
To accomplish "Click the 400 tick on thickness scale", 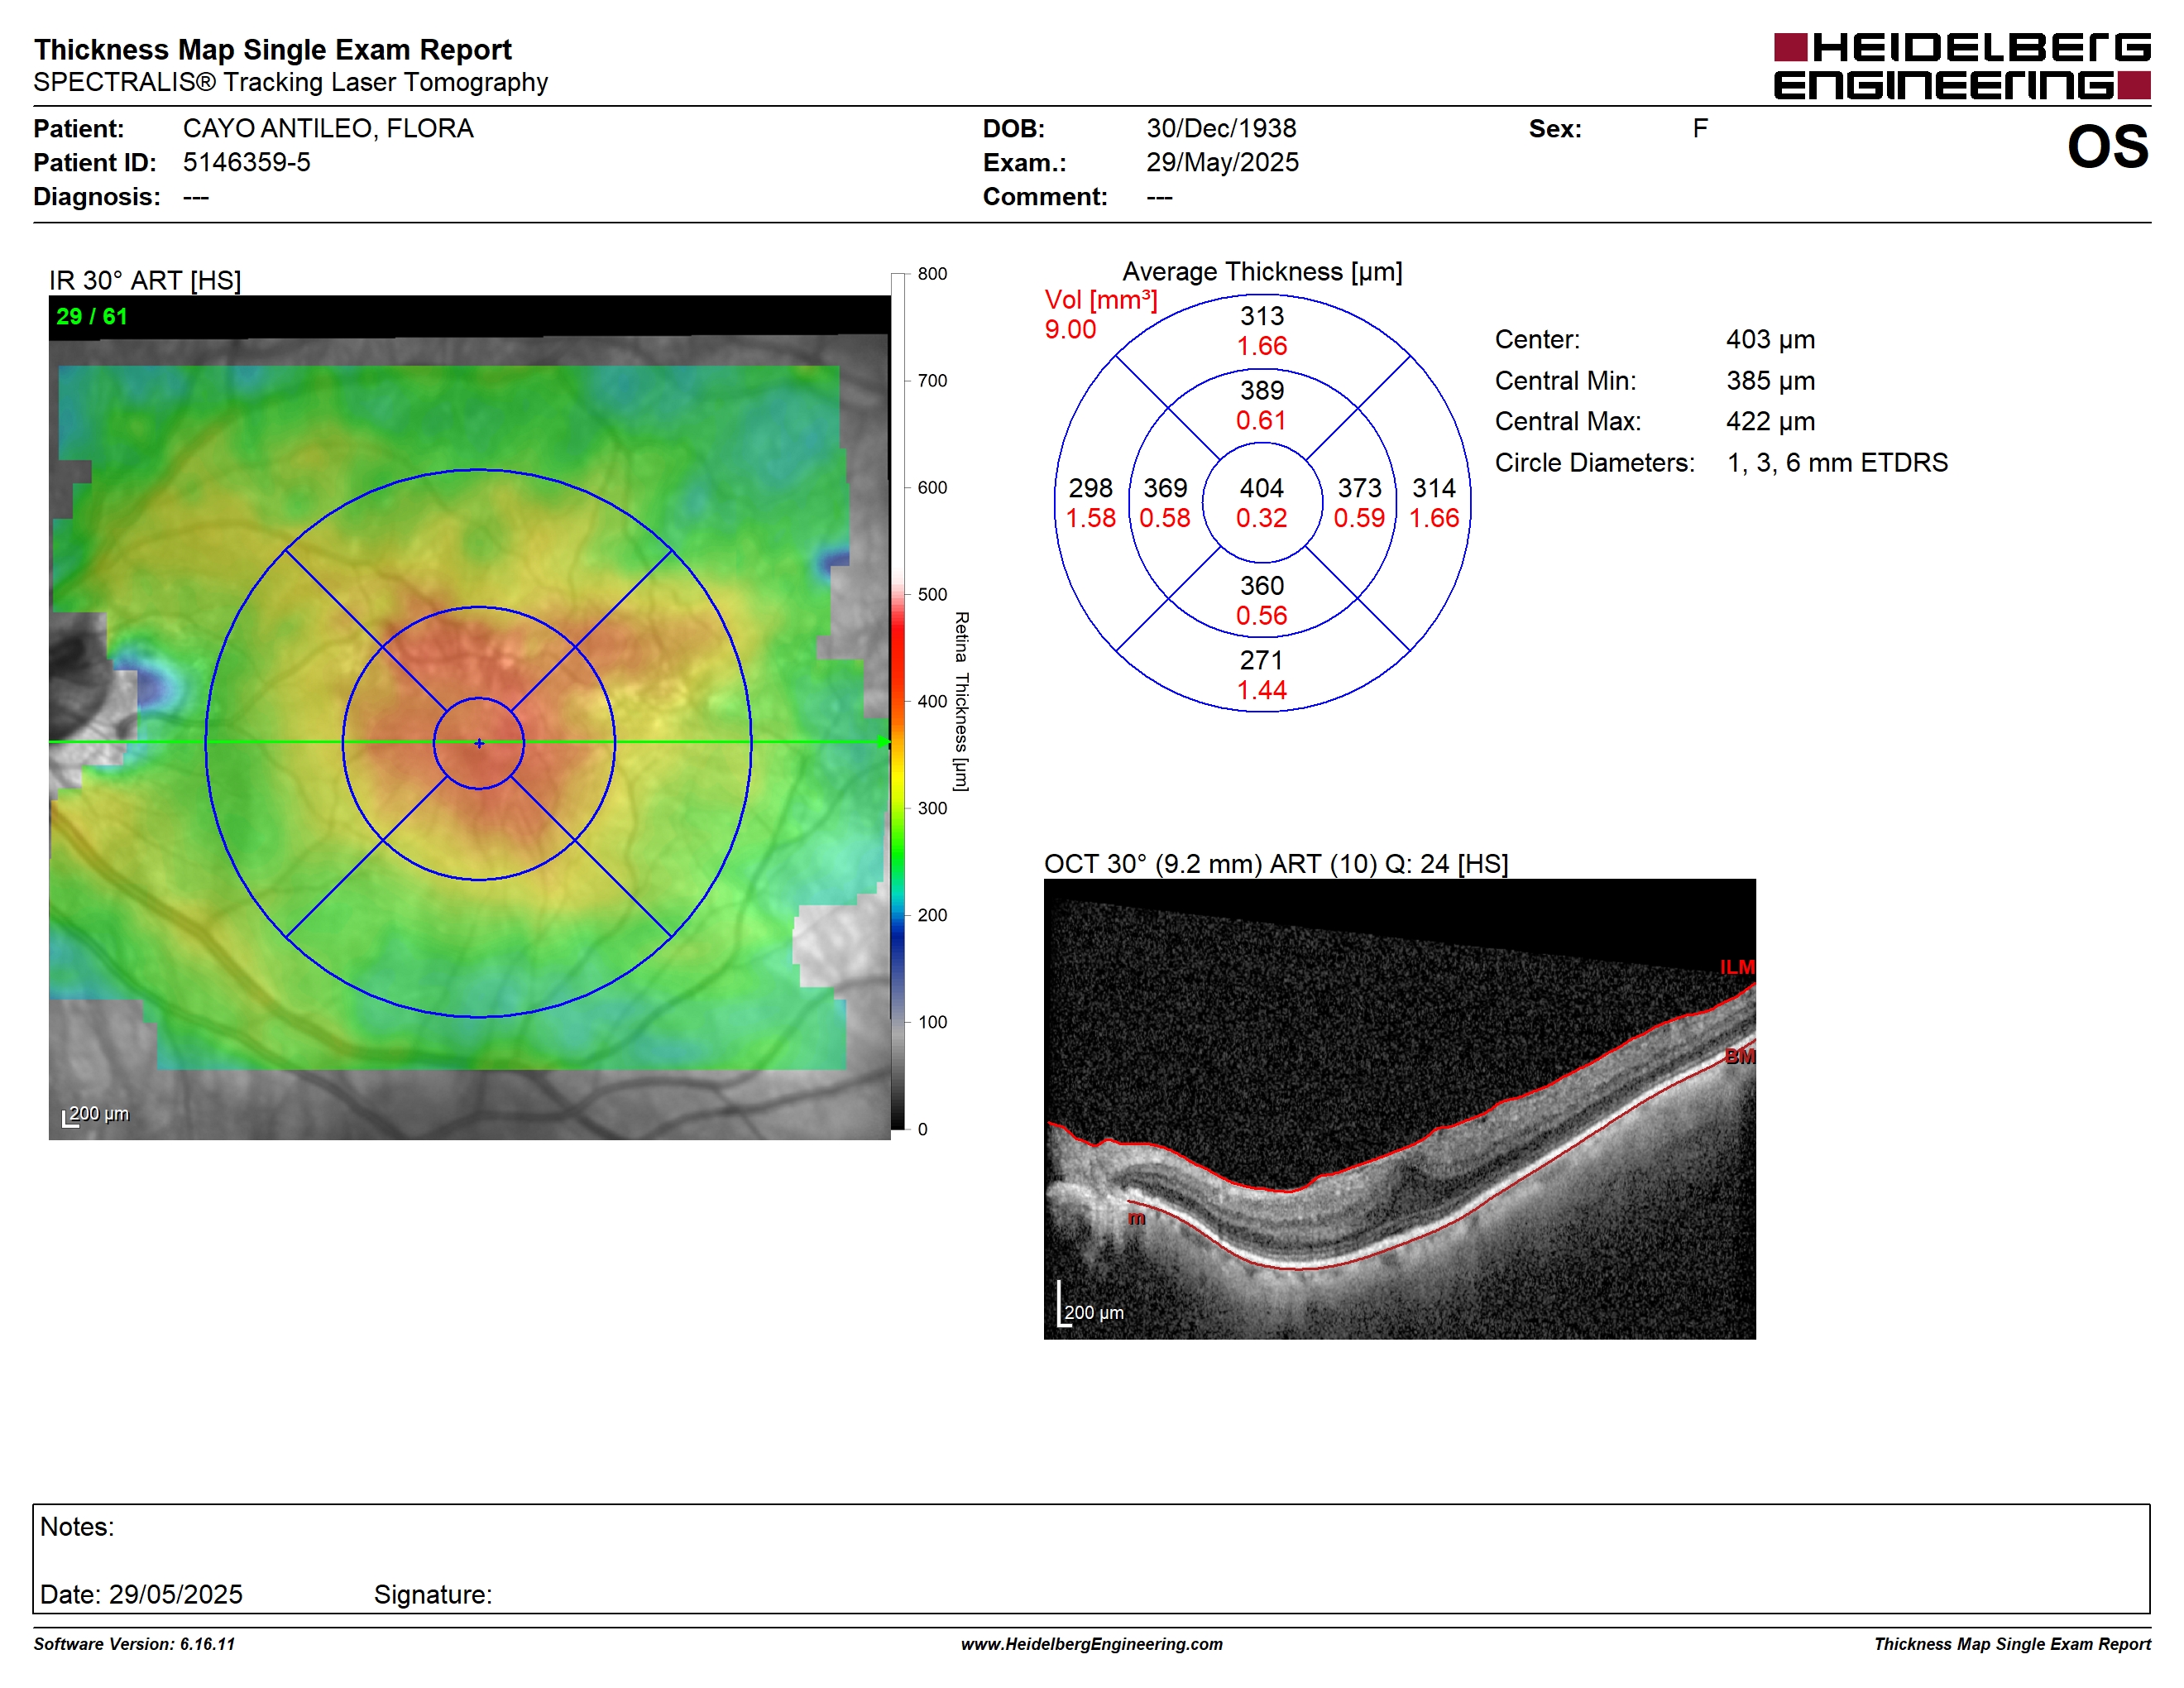I will 932,701.
